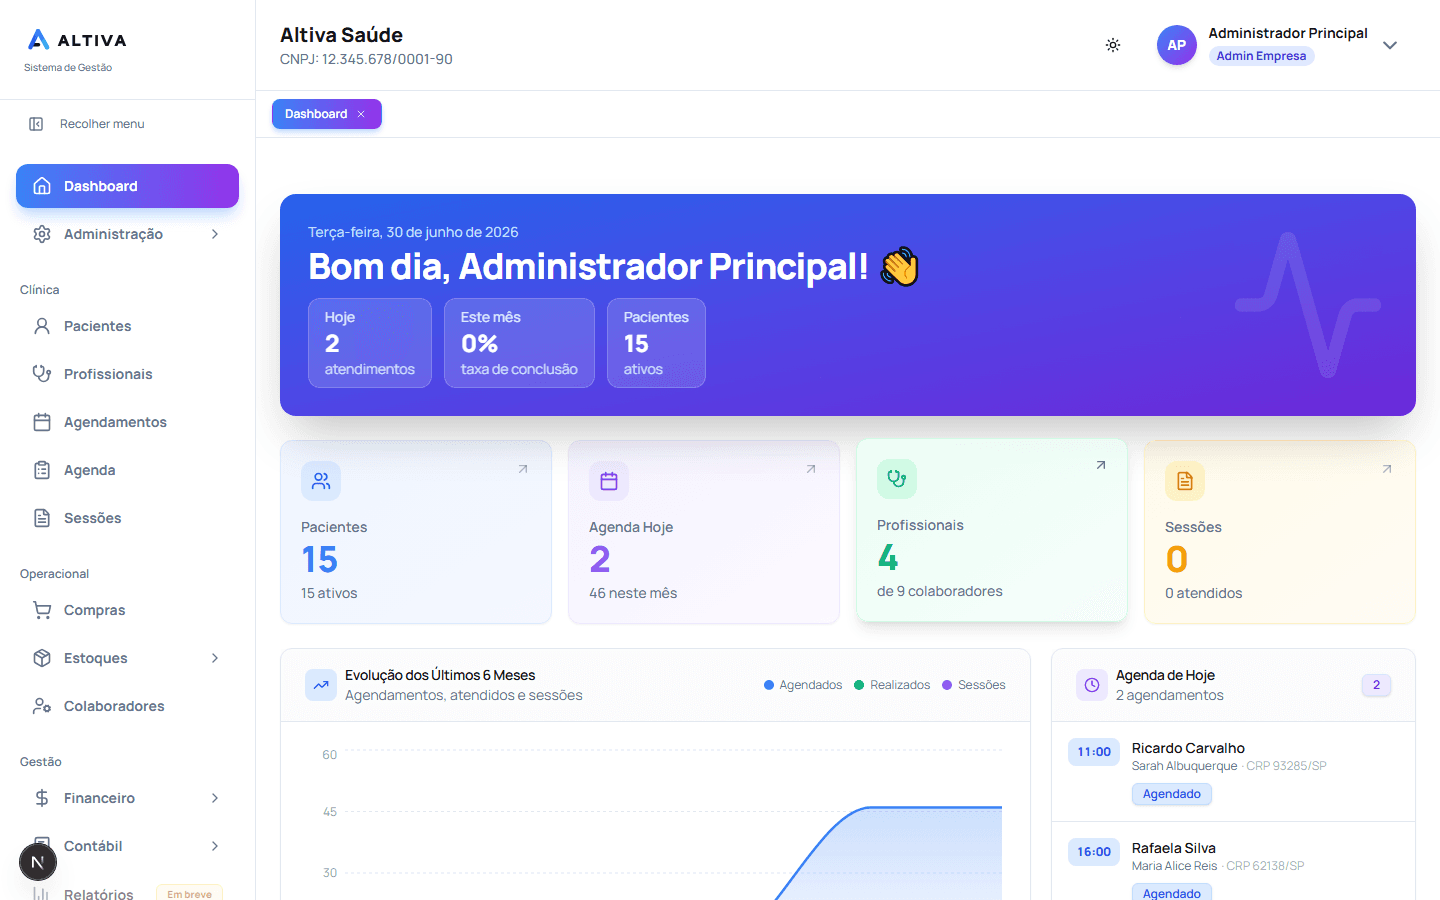Click the '46 neste mês' text
The width and height of the screenshot is (1440, 900).
pos(633,593)
